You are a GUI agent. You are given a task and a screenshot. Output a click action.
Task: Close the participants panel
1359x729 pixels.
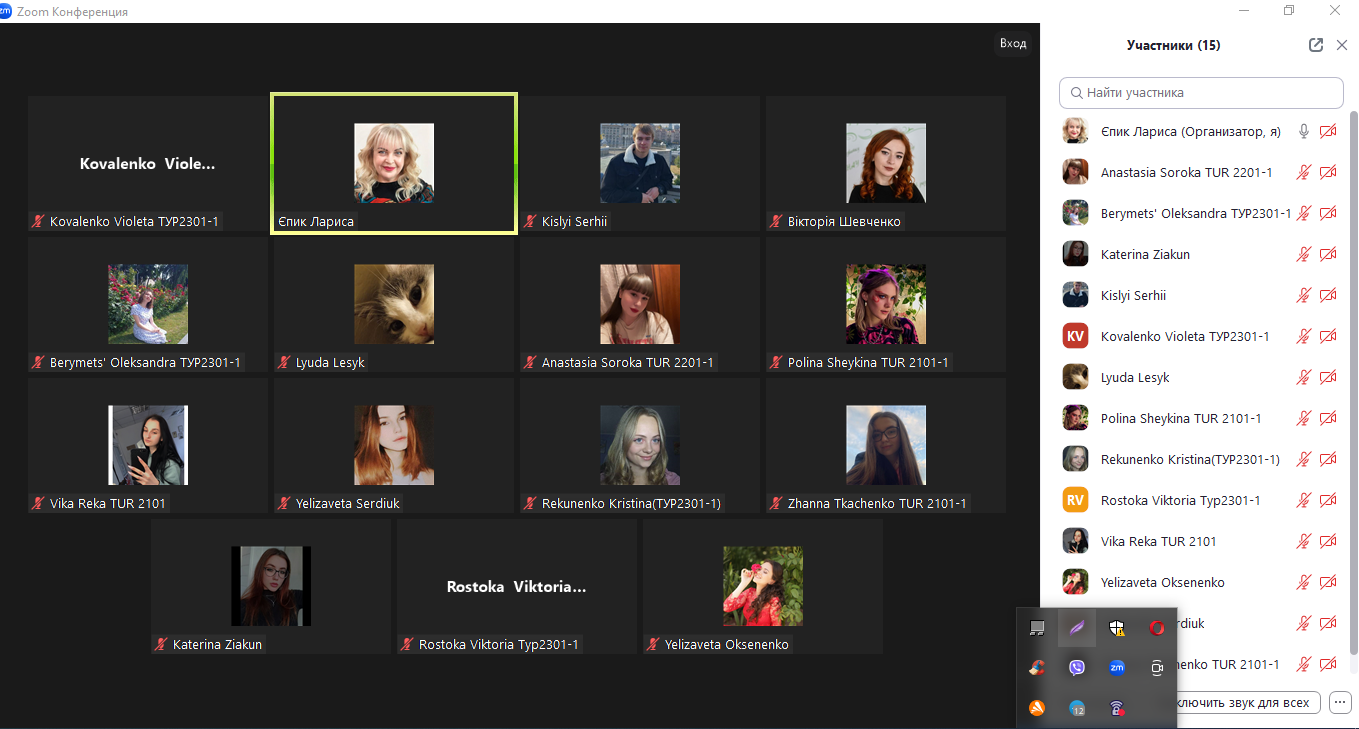(1342, 45)
